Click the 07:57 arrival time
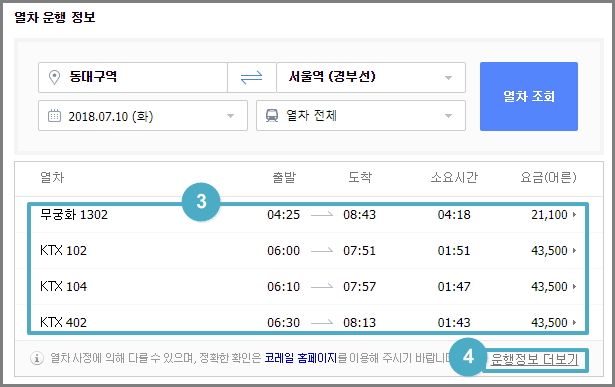 [359, 286]
